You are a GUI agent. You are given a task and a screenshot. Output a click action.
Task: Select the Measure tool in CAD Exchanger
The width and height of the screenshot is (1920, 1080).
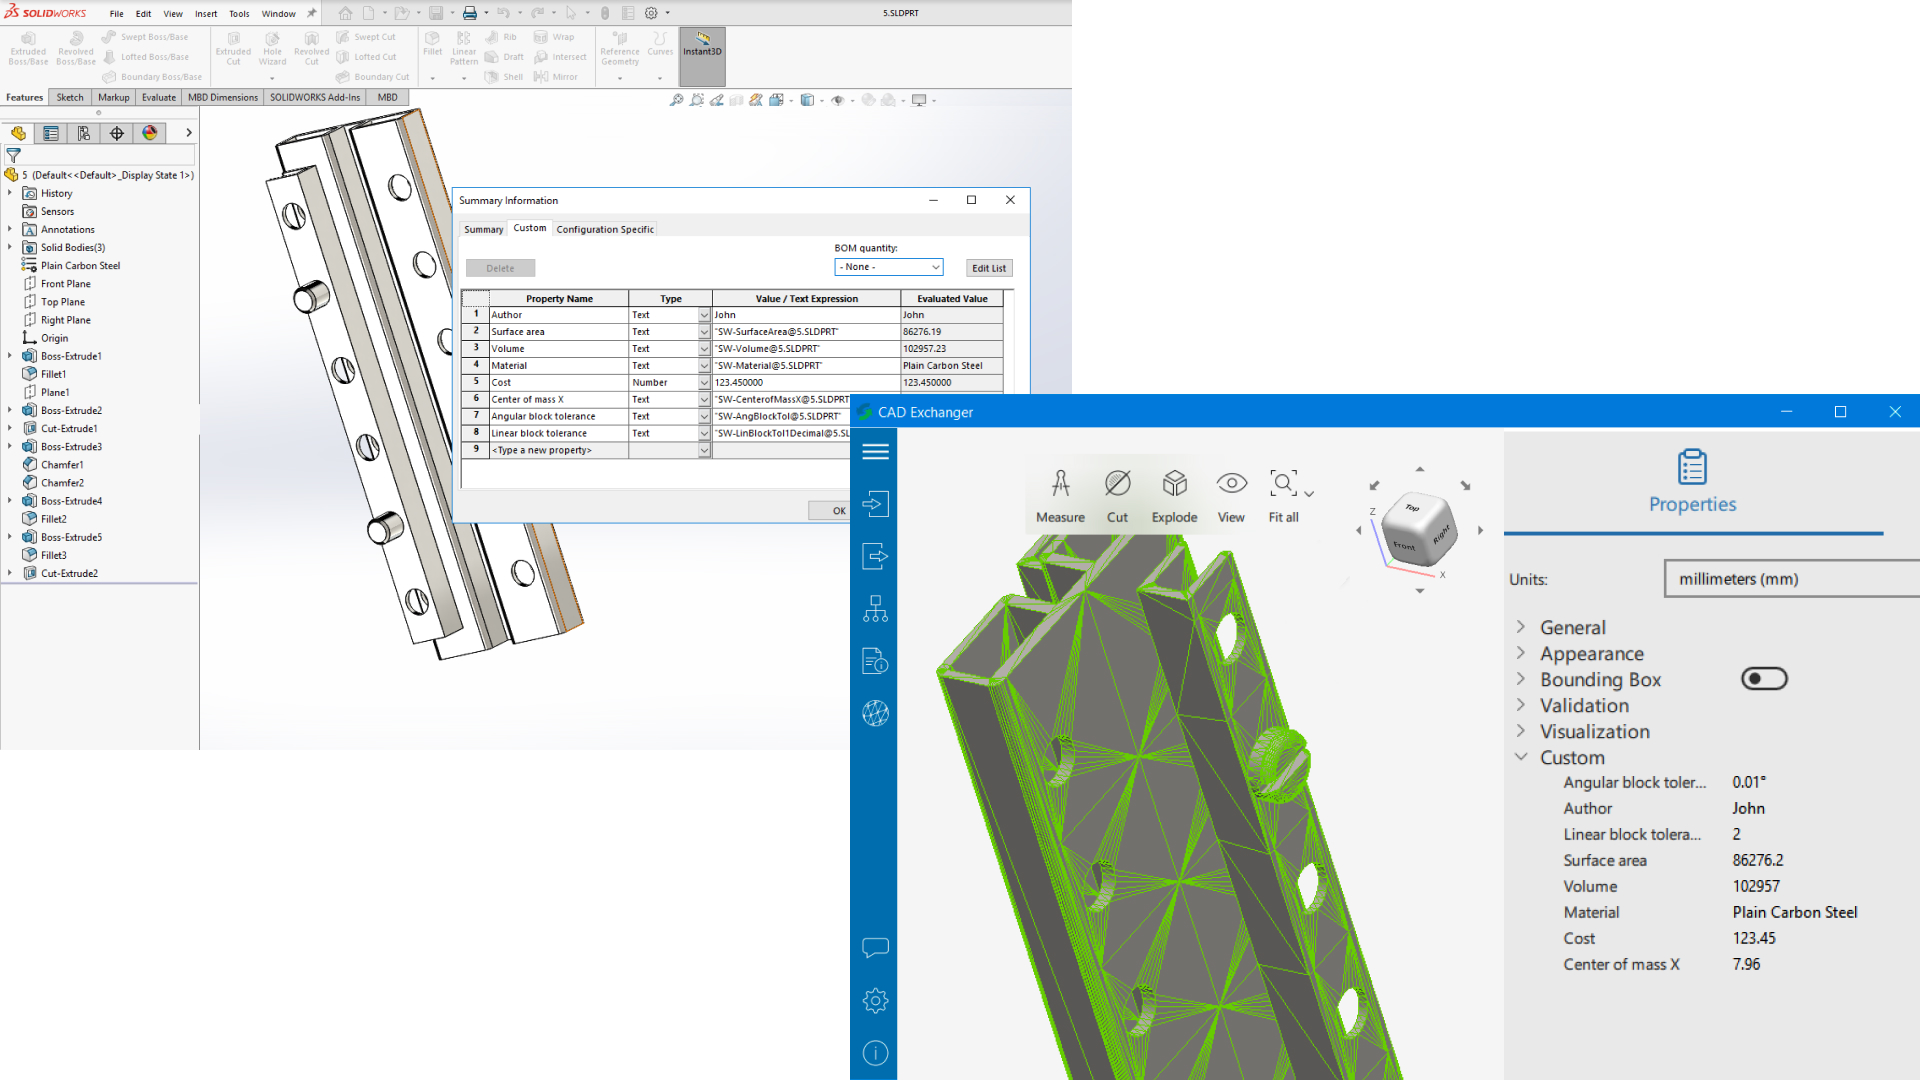pyautogui.click(x=1060, y=496)
